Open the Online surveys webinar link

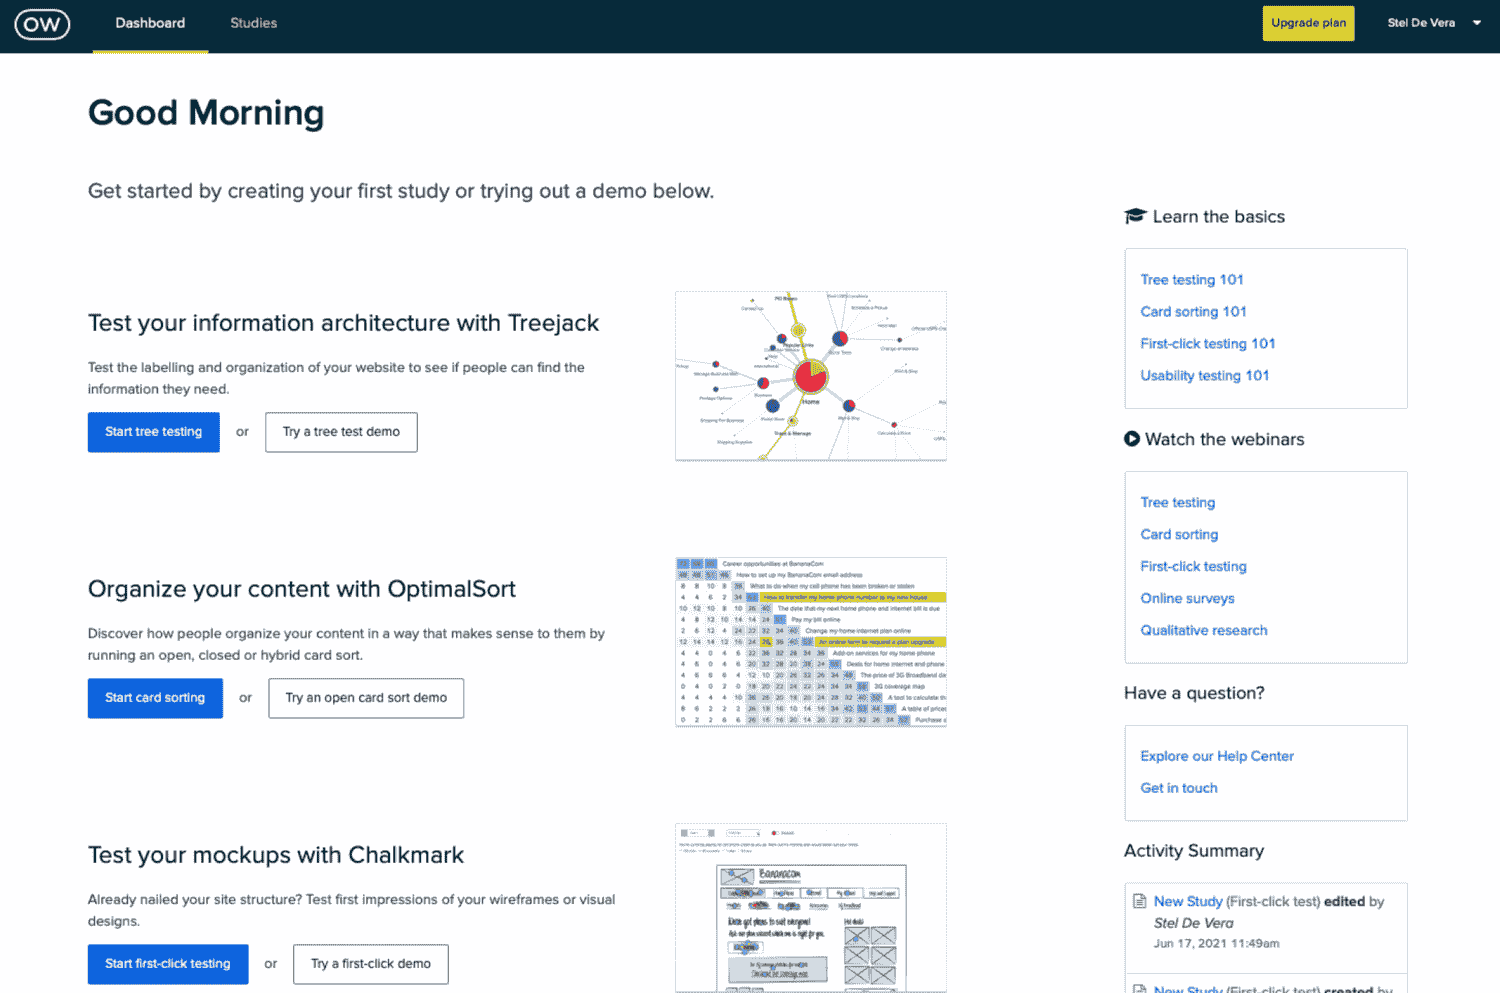tap(1188, 599)
